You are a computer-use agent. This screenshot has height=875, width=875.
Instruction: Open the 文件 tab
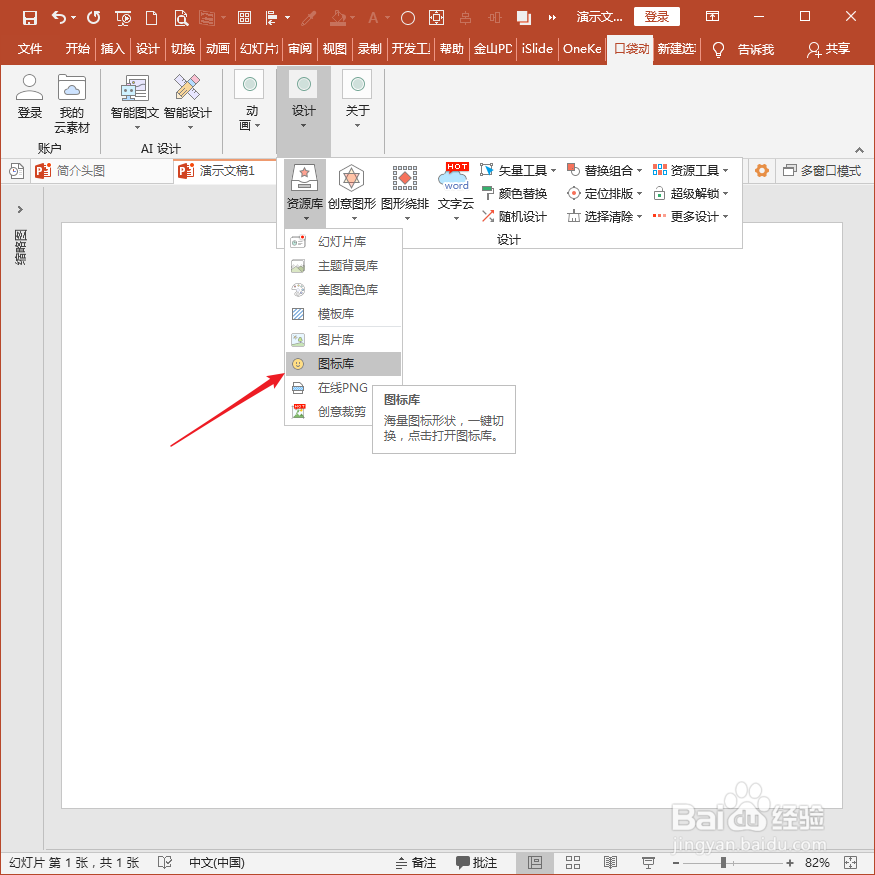[30, 49]
